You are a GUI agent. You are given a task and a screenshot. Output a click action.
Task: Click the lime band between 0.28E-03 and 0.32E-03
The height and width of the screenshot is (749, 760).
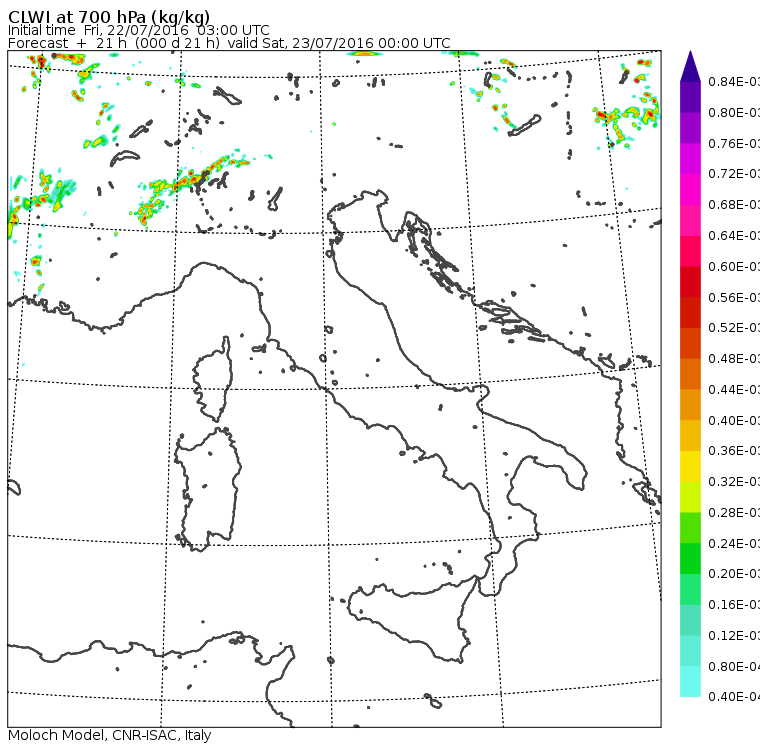click(x=690, y=497)
